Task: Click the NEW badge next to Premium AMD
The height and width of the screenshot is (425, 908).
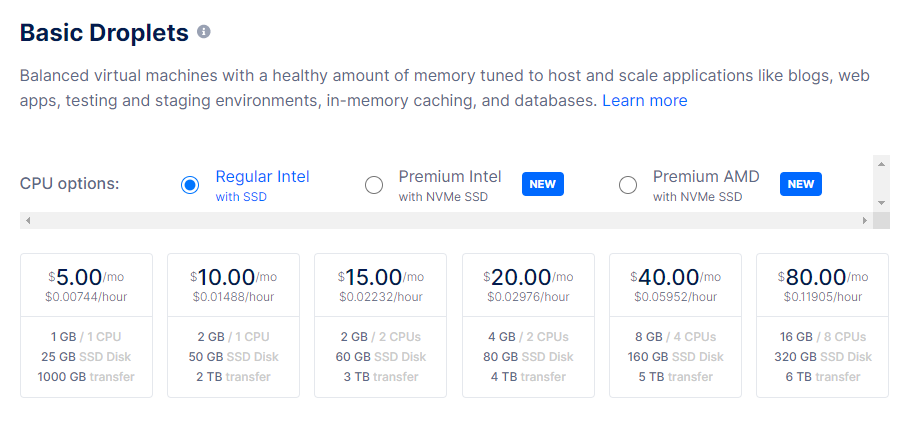Action: click(x=800, y=184)
